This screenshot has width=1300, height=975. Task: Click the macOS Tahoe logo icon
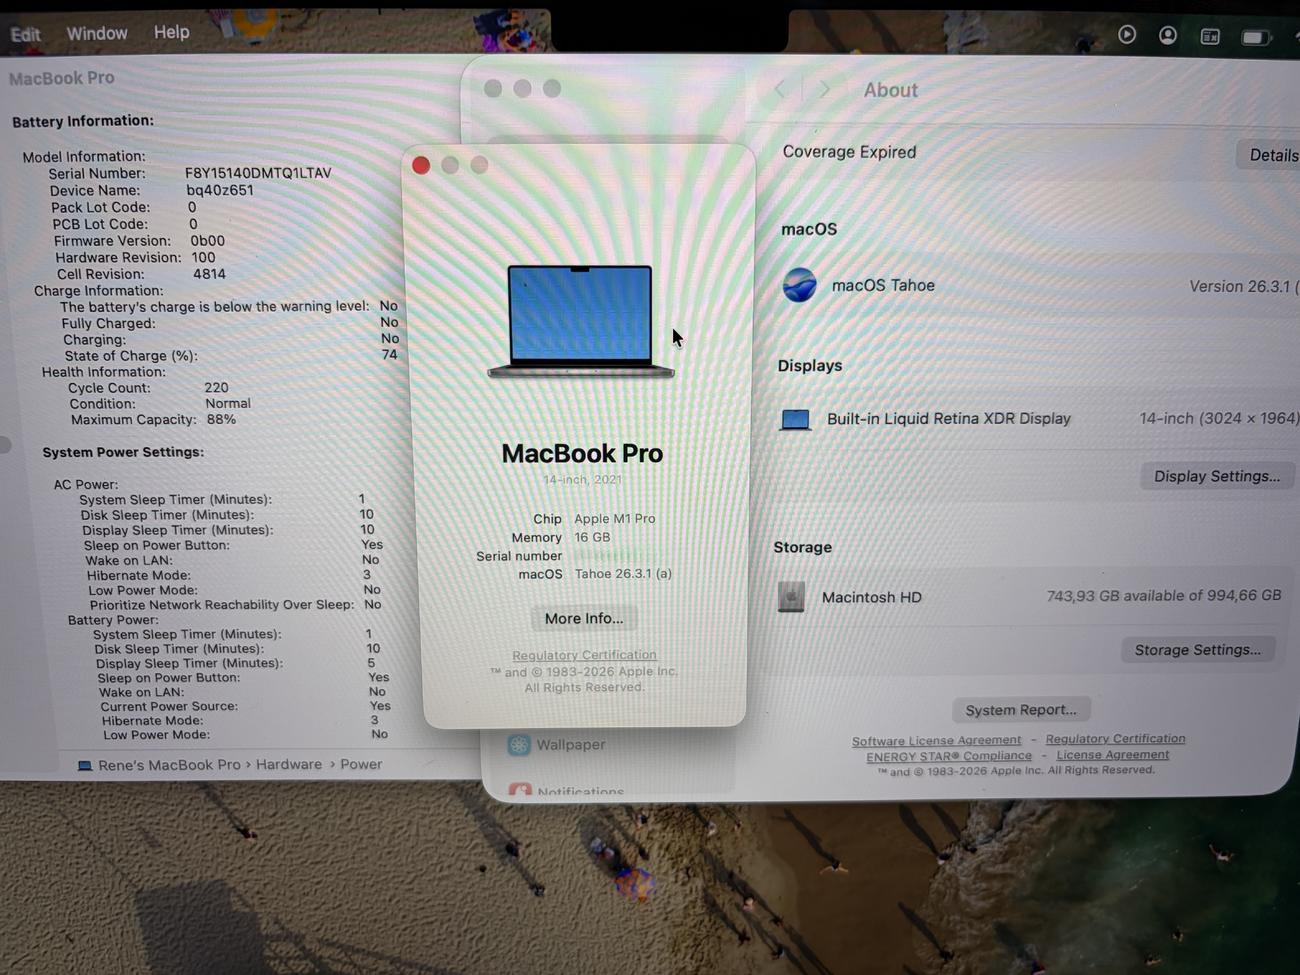pos(799,285)
